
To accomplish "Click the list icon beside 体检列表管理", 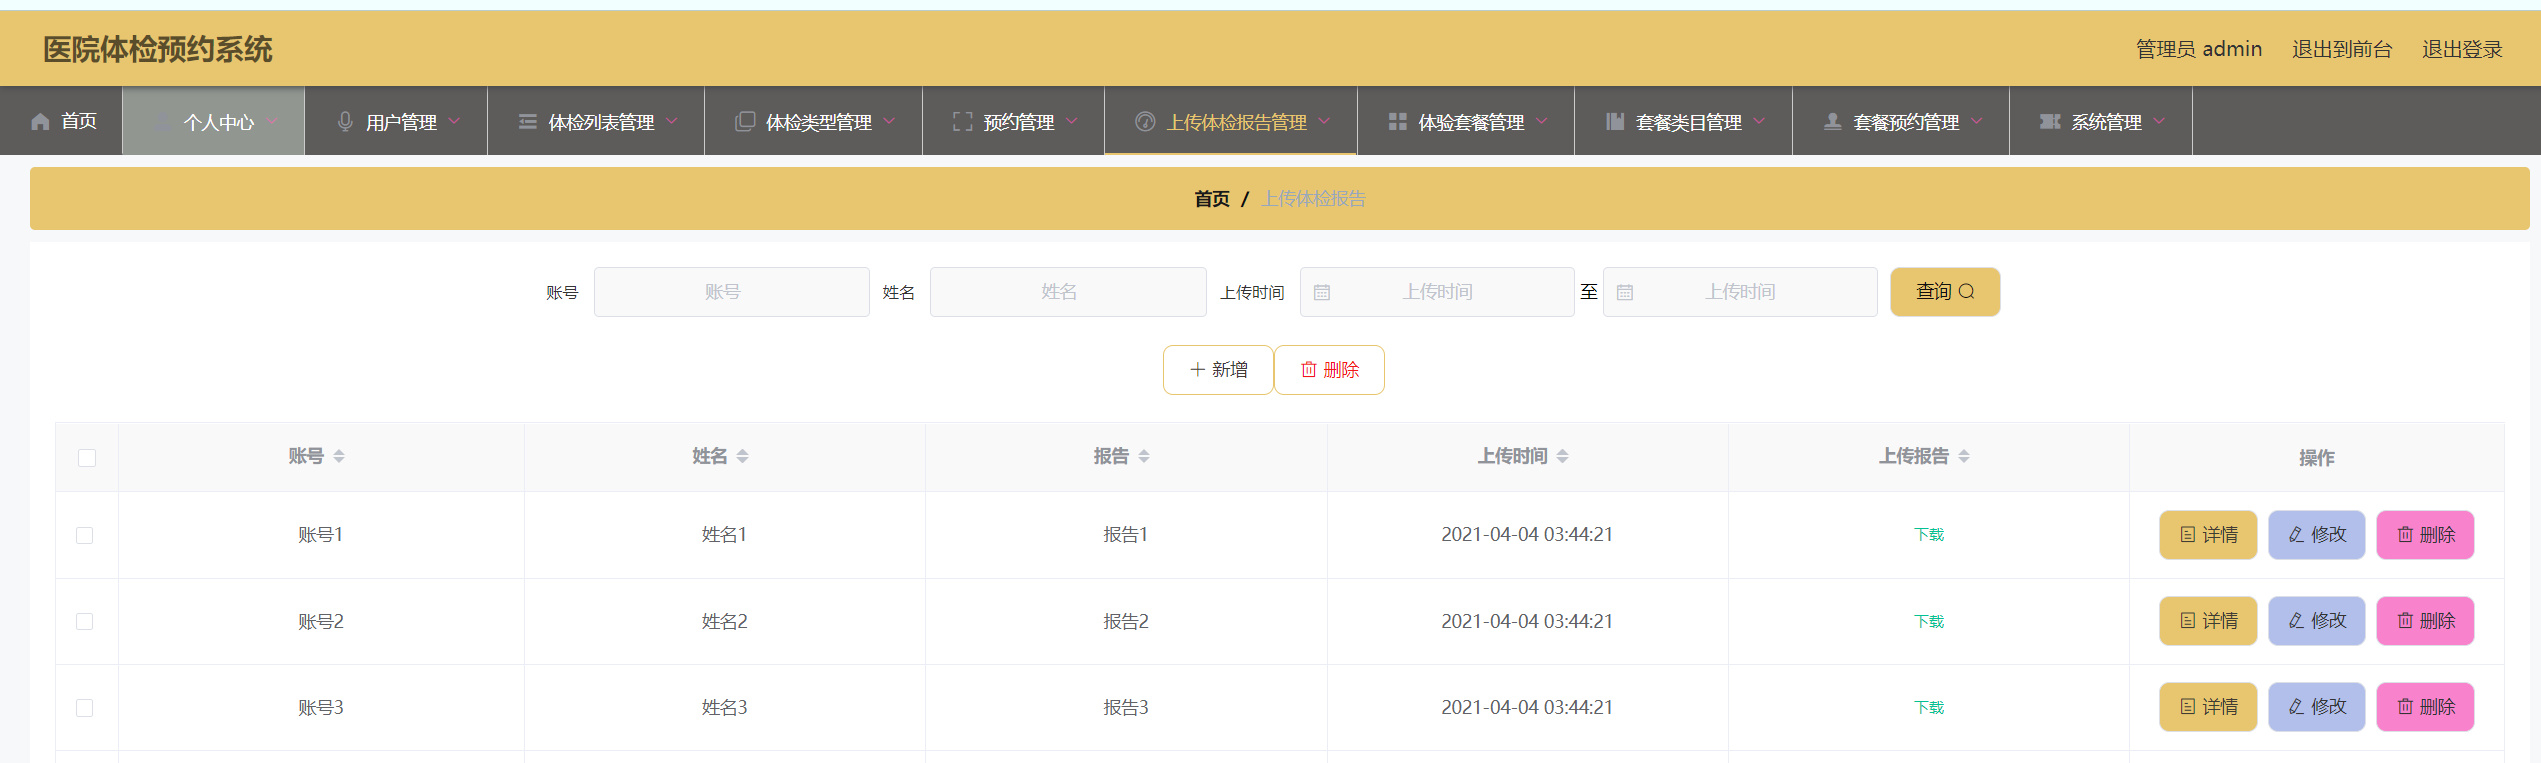I will point(527,122).
